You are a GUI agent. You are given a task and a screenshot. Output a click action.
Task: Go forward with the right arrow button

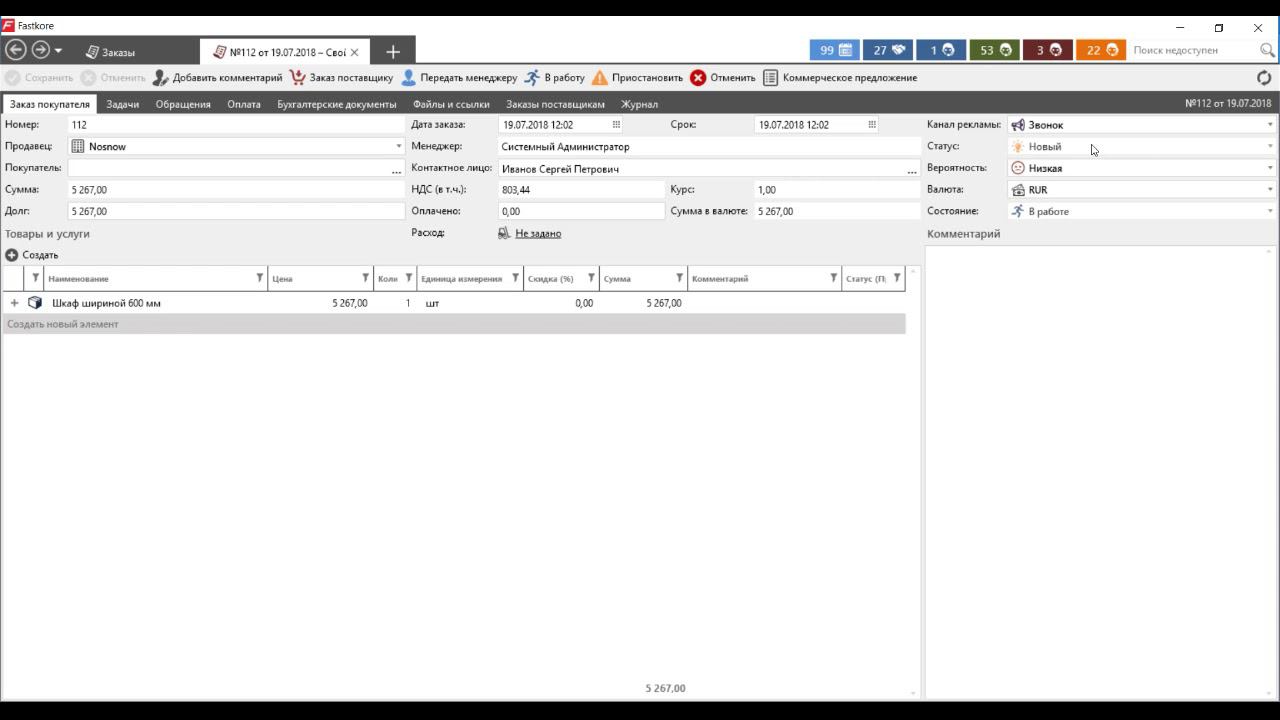point(41,50)
